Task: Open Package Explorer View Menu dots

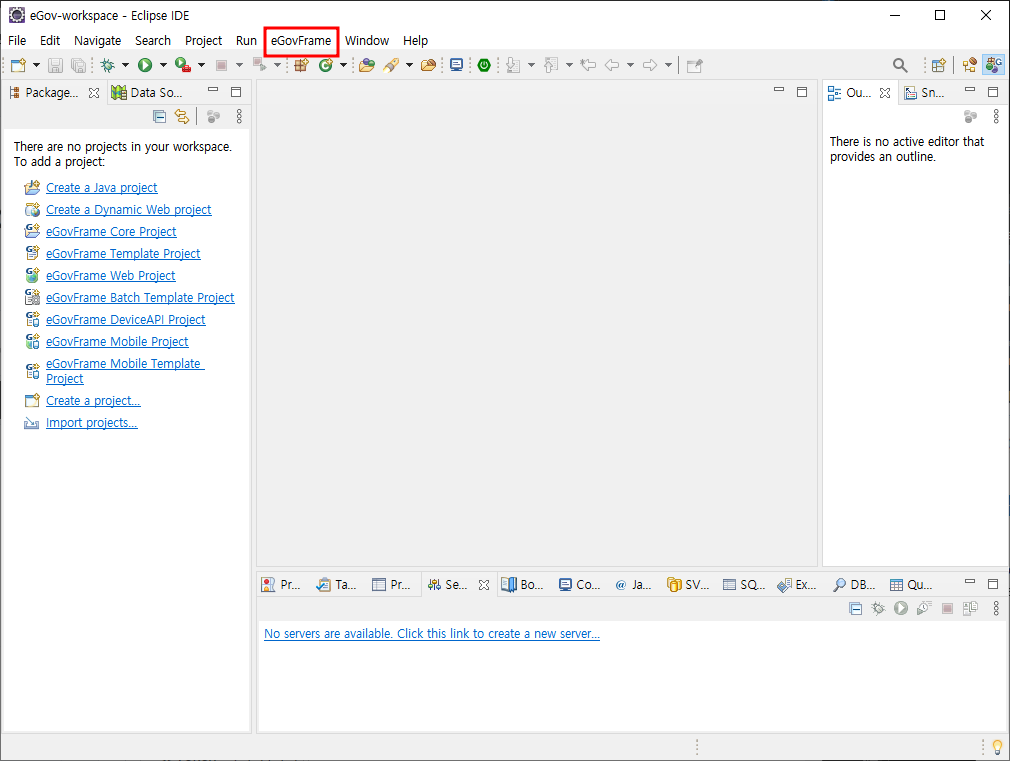Action: point(239,117)
